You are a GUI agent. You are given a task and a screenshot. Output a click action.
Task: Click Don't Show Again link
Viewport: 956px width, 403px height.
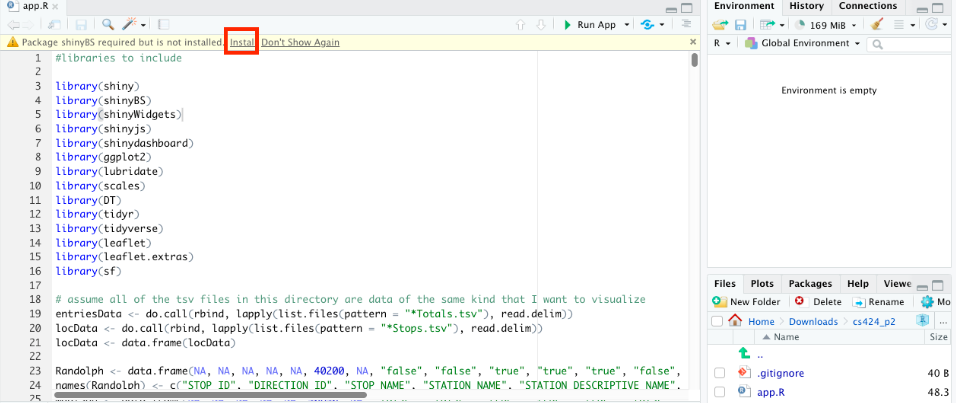[301, 42]
